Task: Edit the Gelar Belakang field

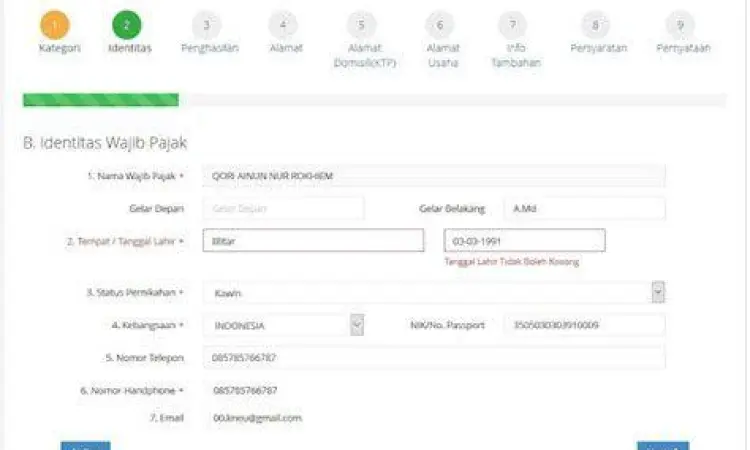Action: (585, 209)
